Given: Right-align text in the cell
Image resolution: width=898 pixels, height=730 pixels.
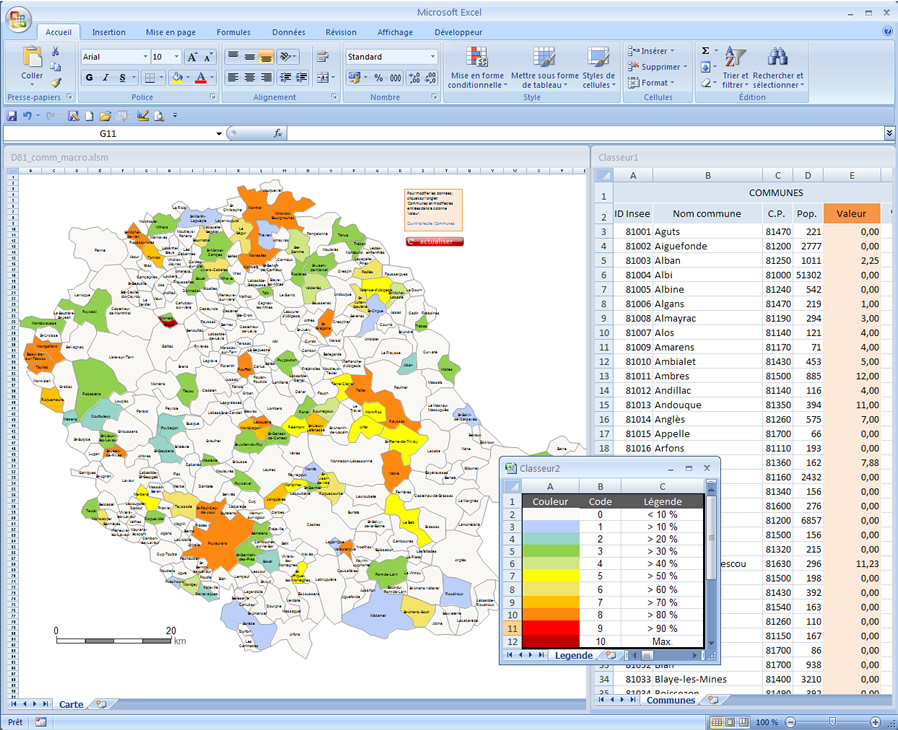Looking at the screenshot, I should coord(266,77).
